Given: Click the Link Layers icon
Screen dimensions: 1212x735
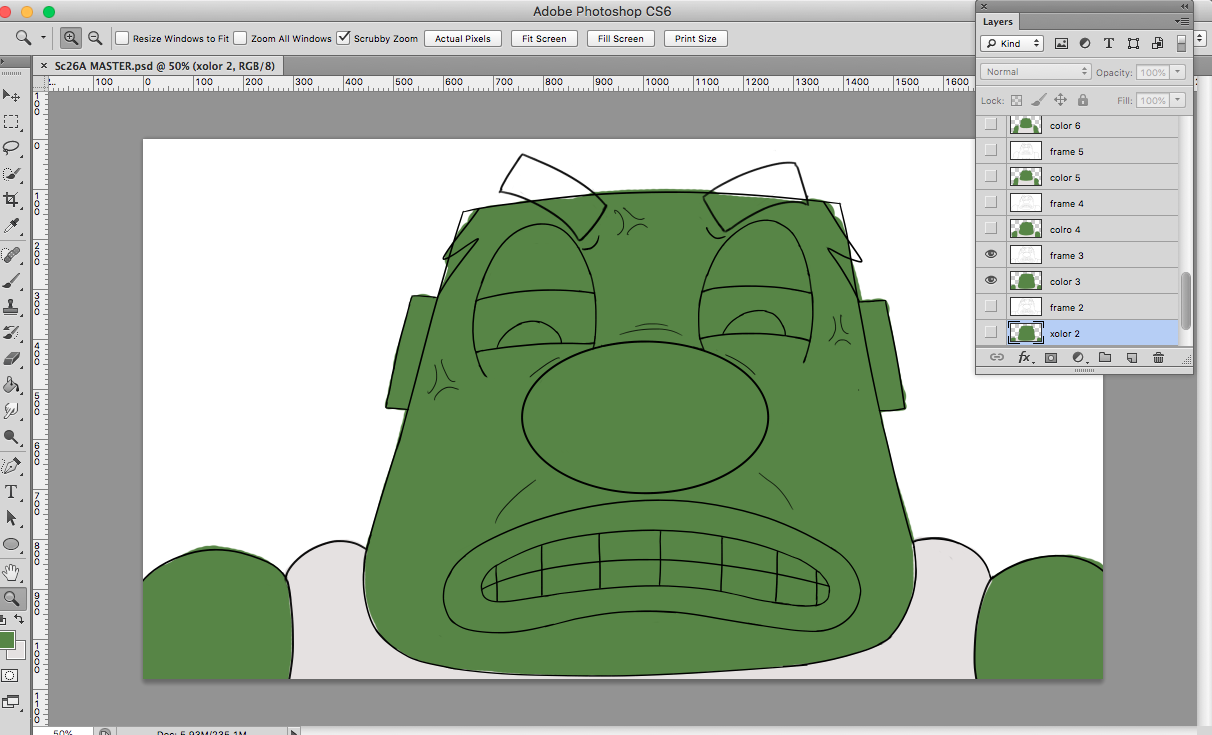Looking at the screenshot, I should click(x=997, y=357).
